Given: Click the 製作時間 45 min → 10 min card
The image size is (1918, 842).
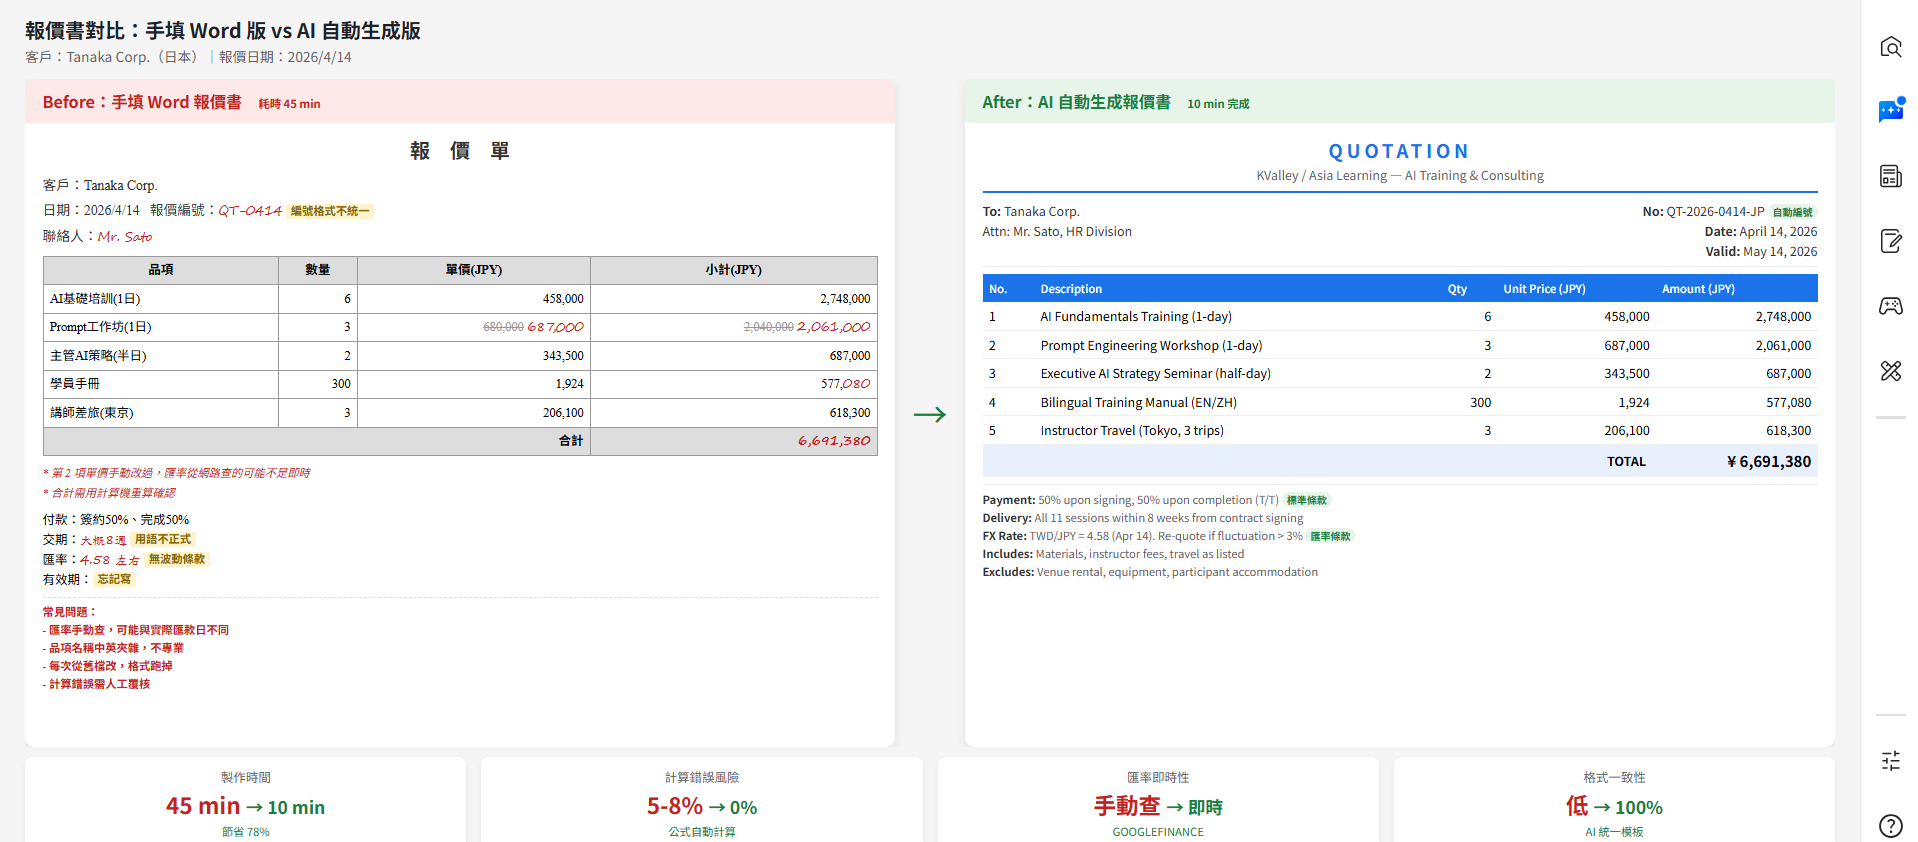Looking at the screenshot, I should coord(246,800).
